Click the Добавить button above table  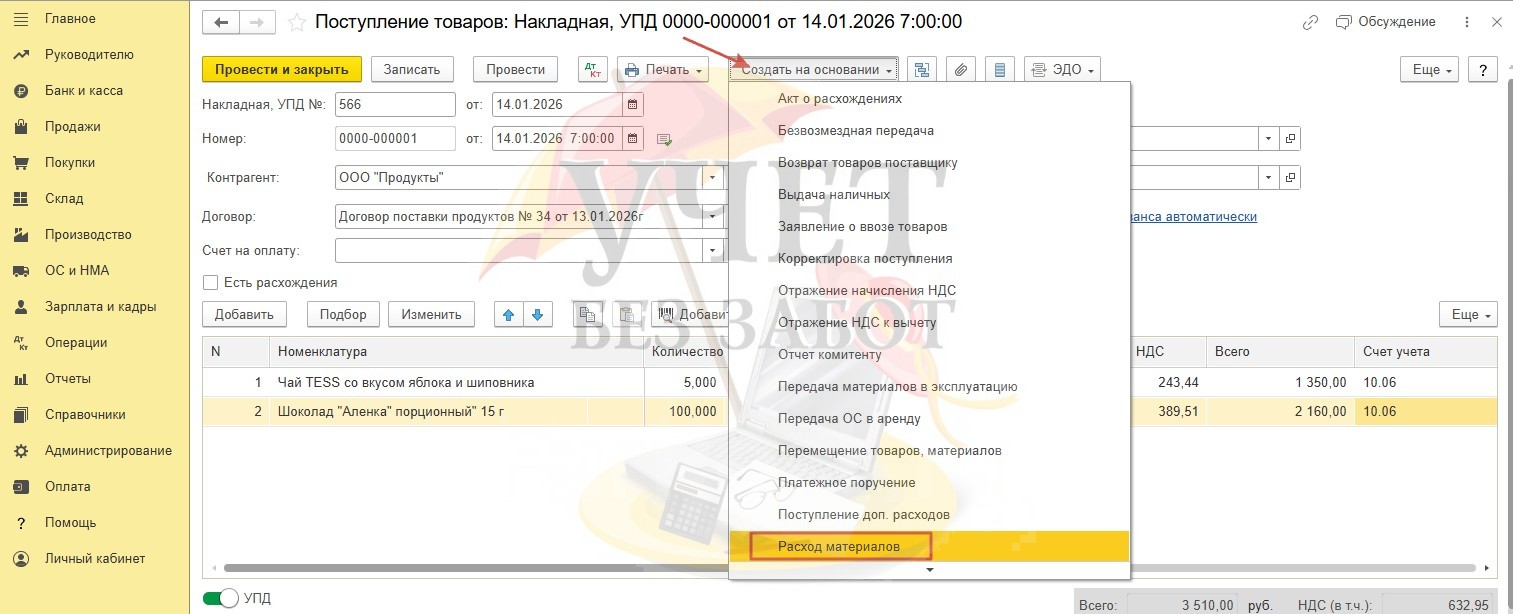pyautogui.click(x=244, y=314)
